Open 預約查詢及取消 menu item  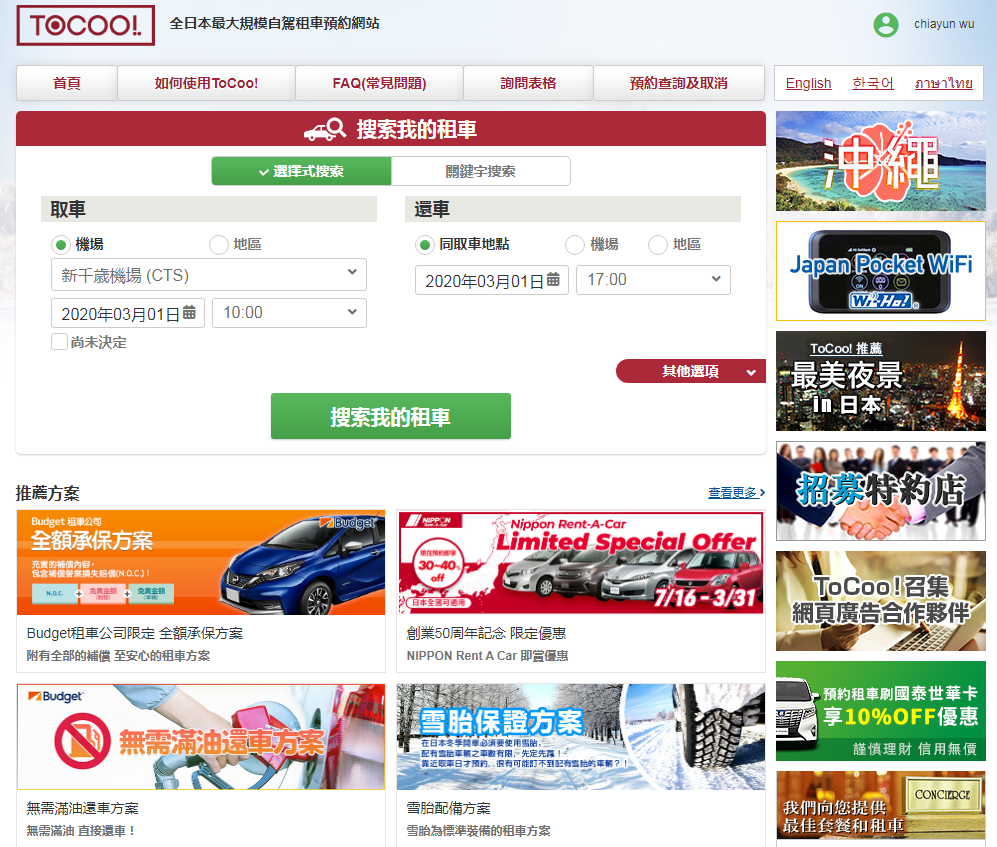[679, 83]
